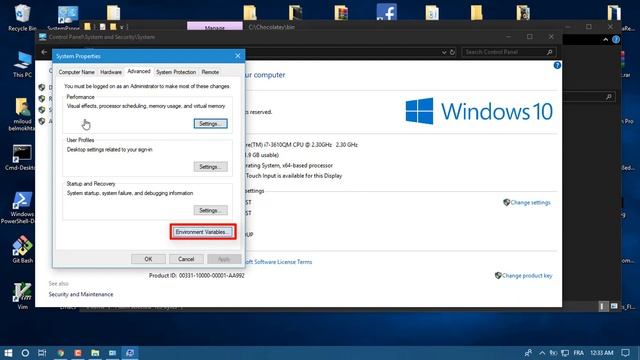Open User Profiles Settings button
Screen dimensions: 640x360
pos(211,167)
